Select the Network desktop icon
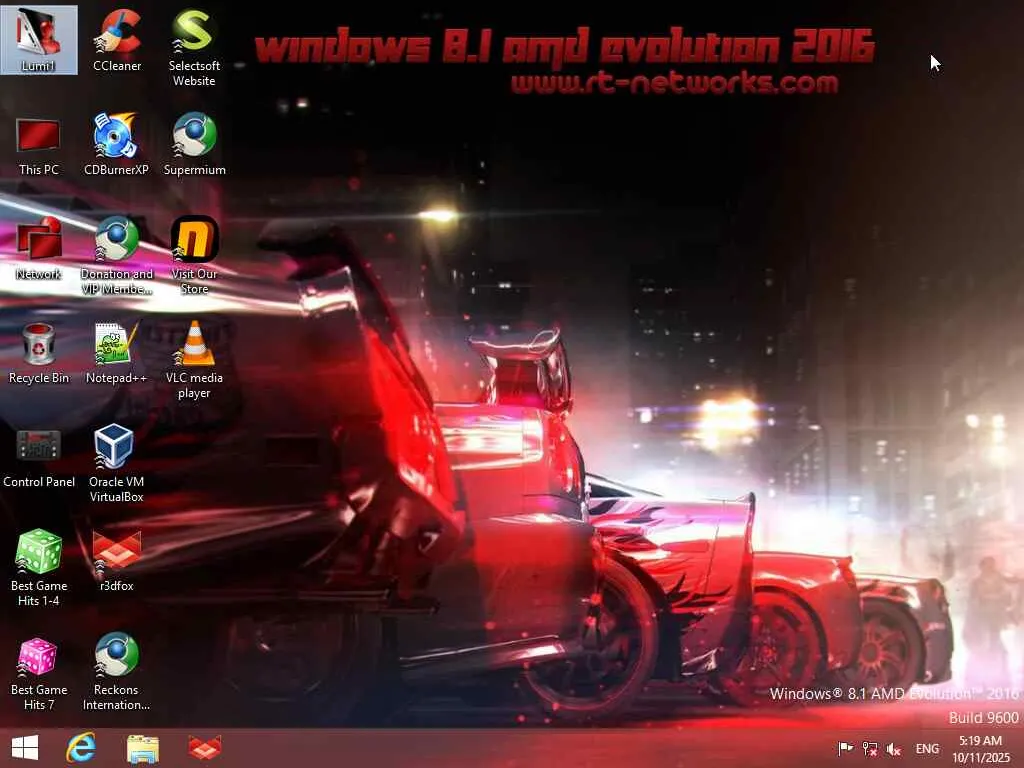1024x768 pixels. point(39,249)
